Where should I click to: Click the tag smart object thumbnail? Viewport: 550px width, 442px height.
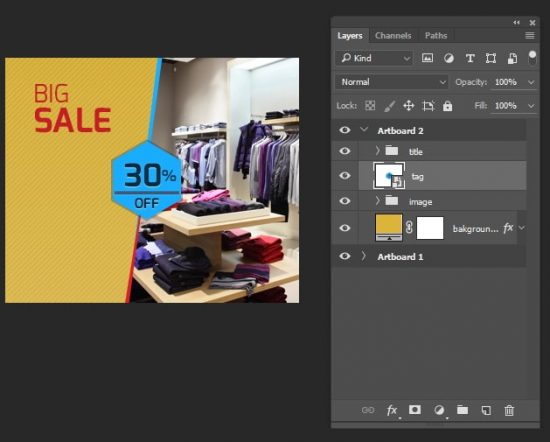tap(389, 175)
